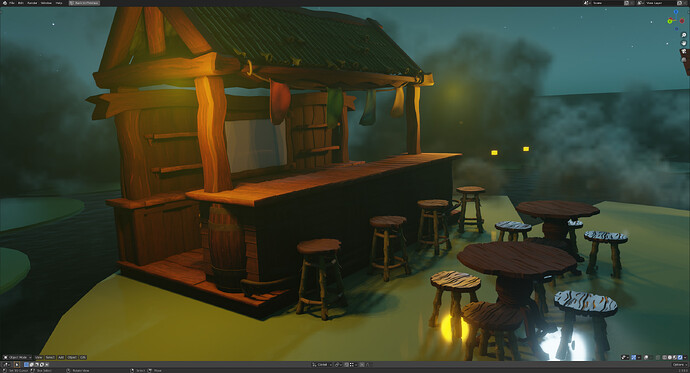
Task: Open the viewport Select menu
Action: pos(51,358)
